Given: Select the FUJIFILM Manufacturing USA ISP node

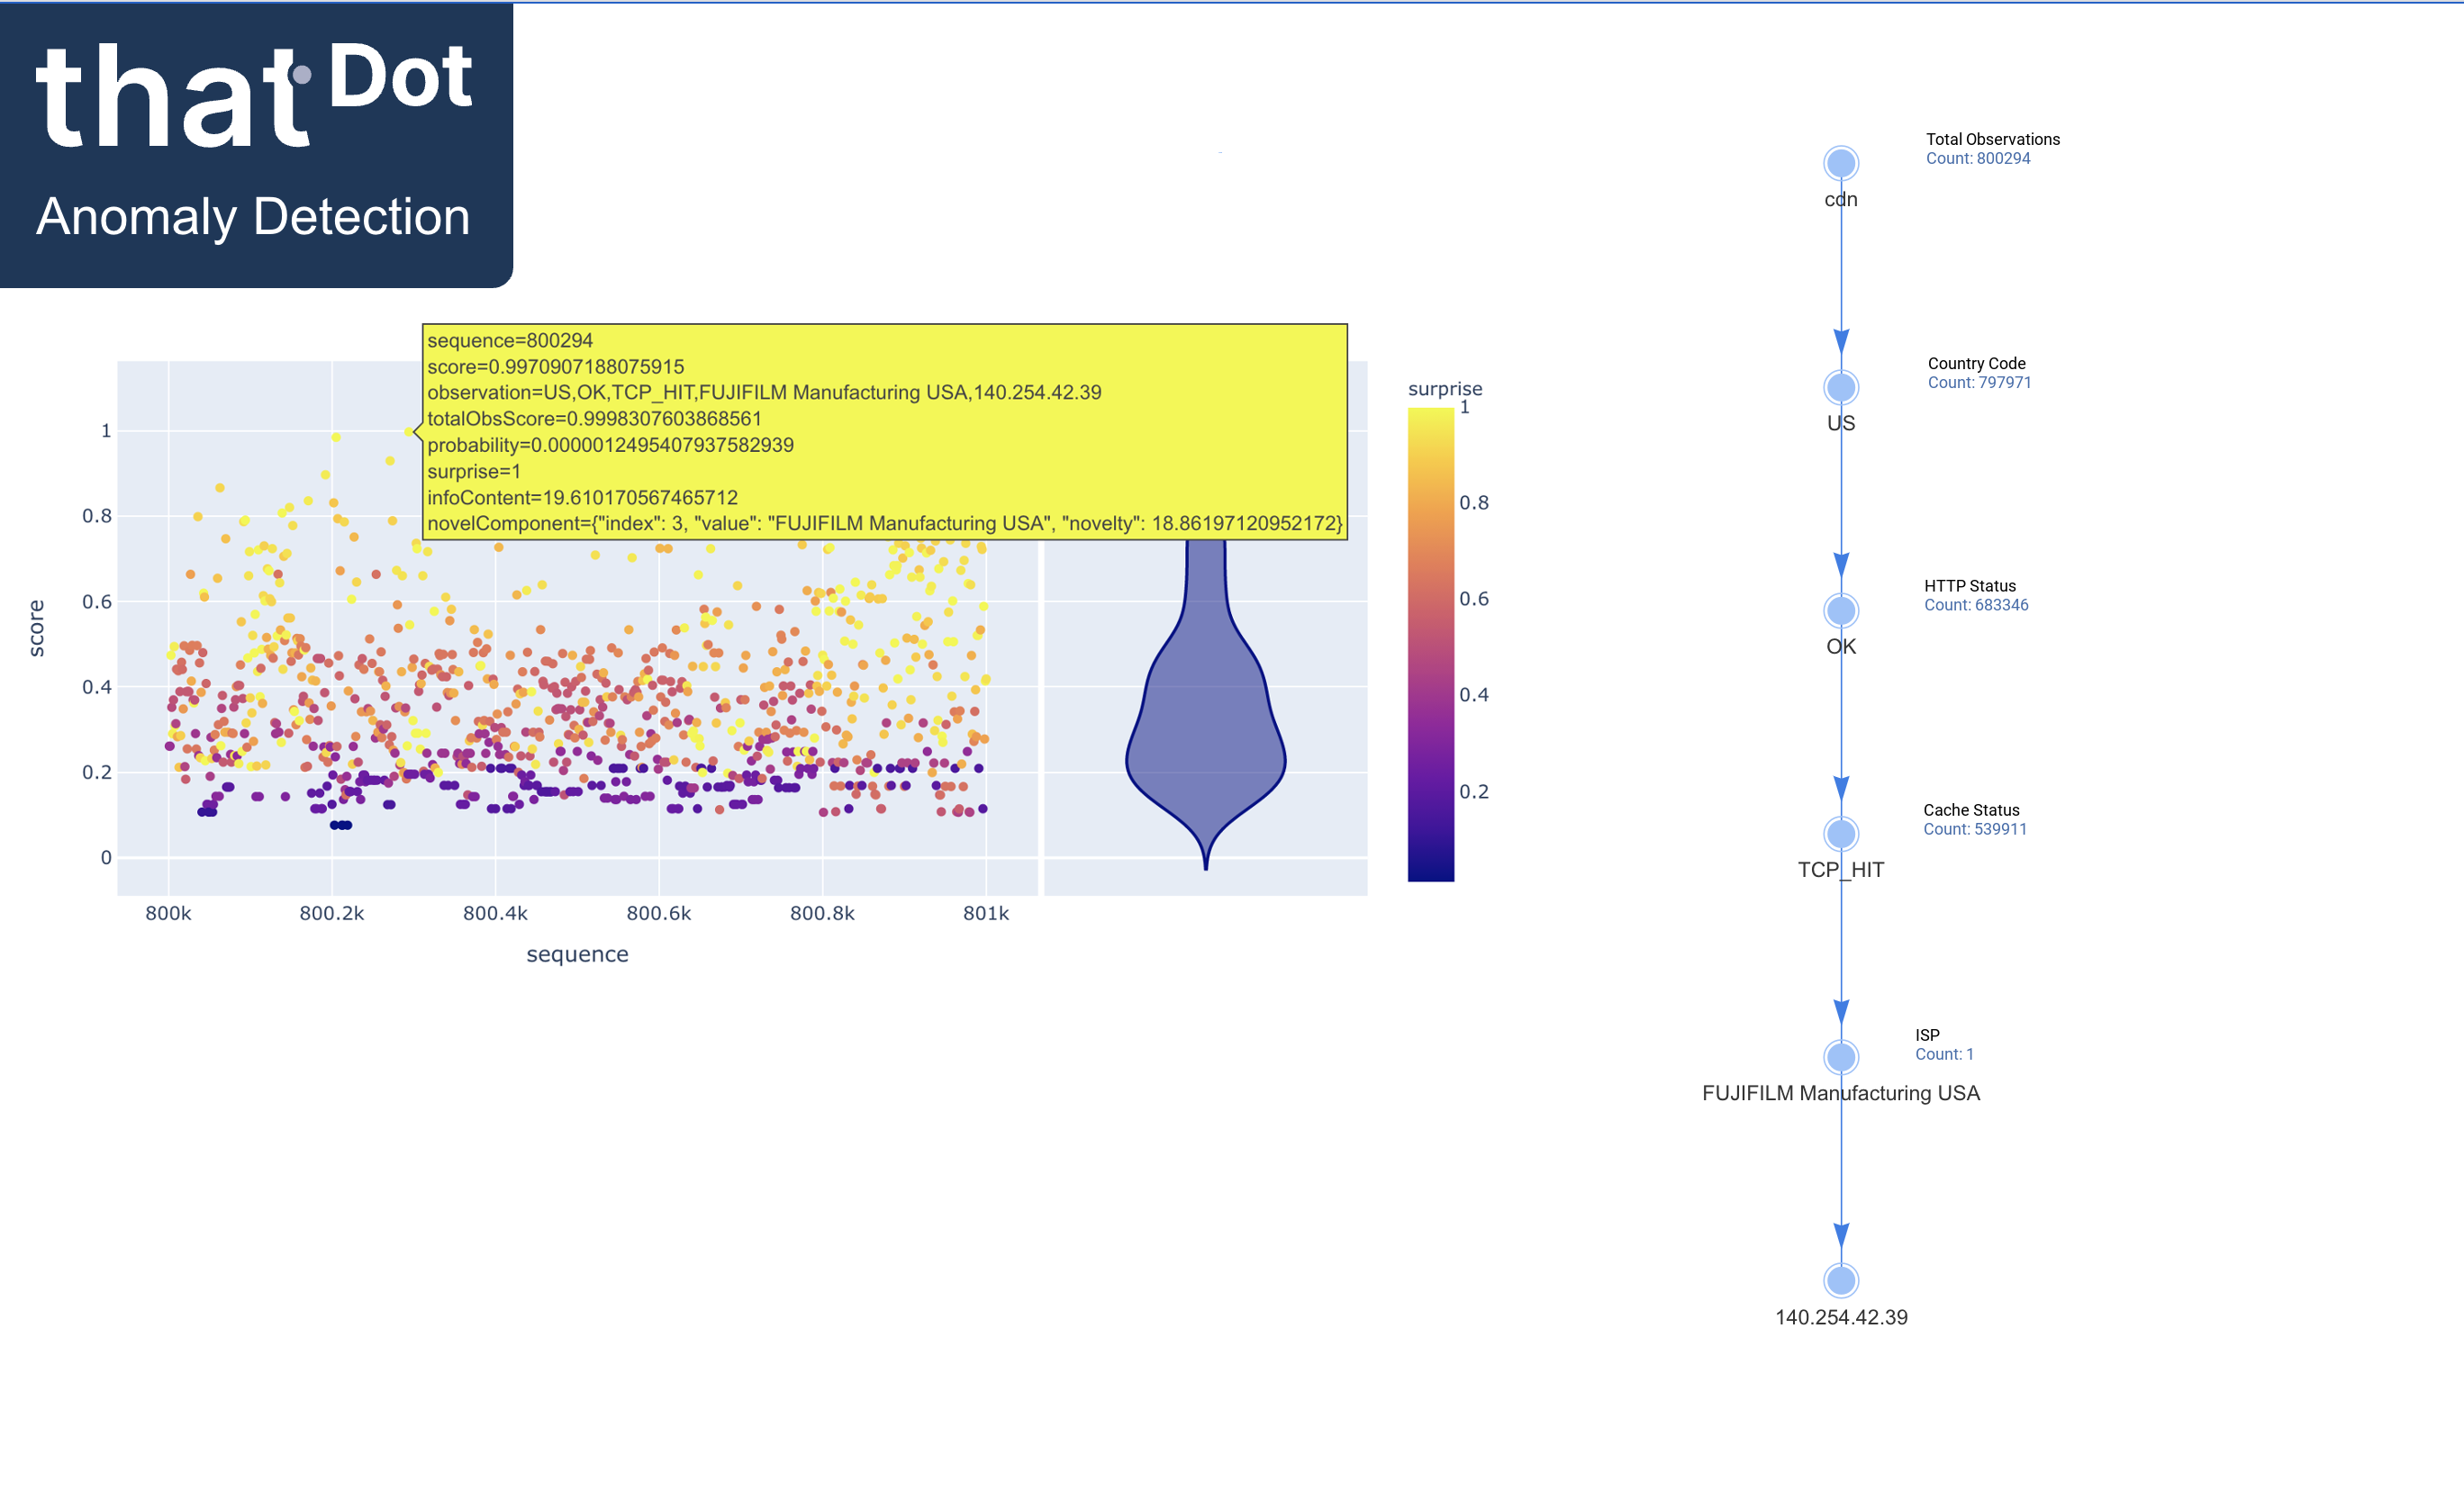Looking at the screenshot, I should point(1840,1057).
